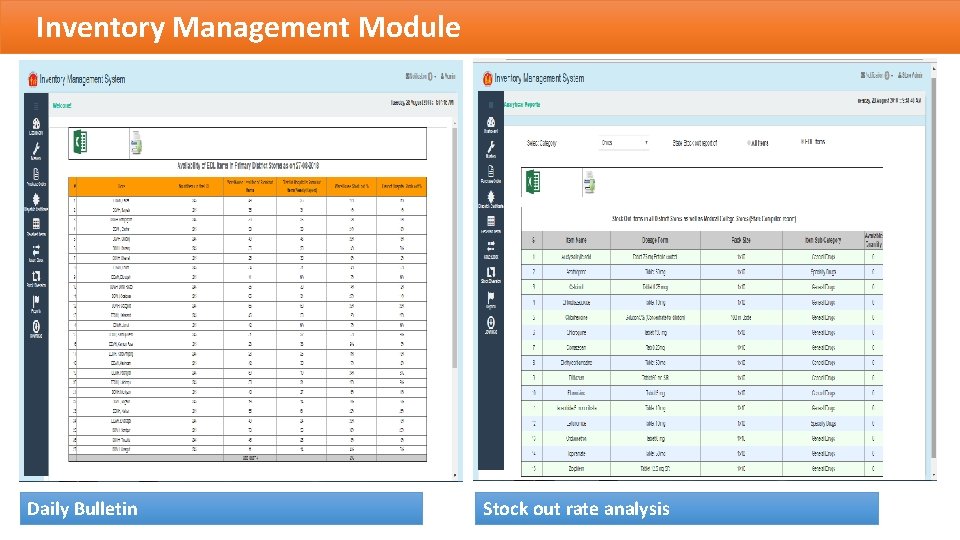
Task: Open the Purchase Order document icon in Daily Bulletin screen
Action: (36, 174)
